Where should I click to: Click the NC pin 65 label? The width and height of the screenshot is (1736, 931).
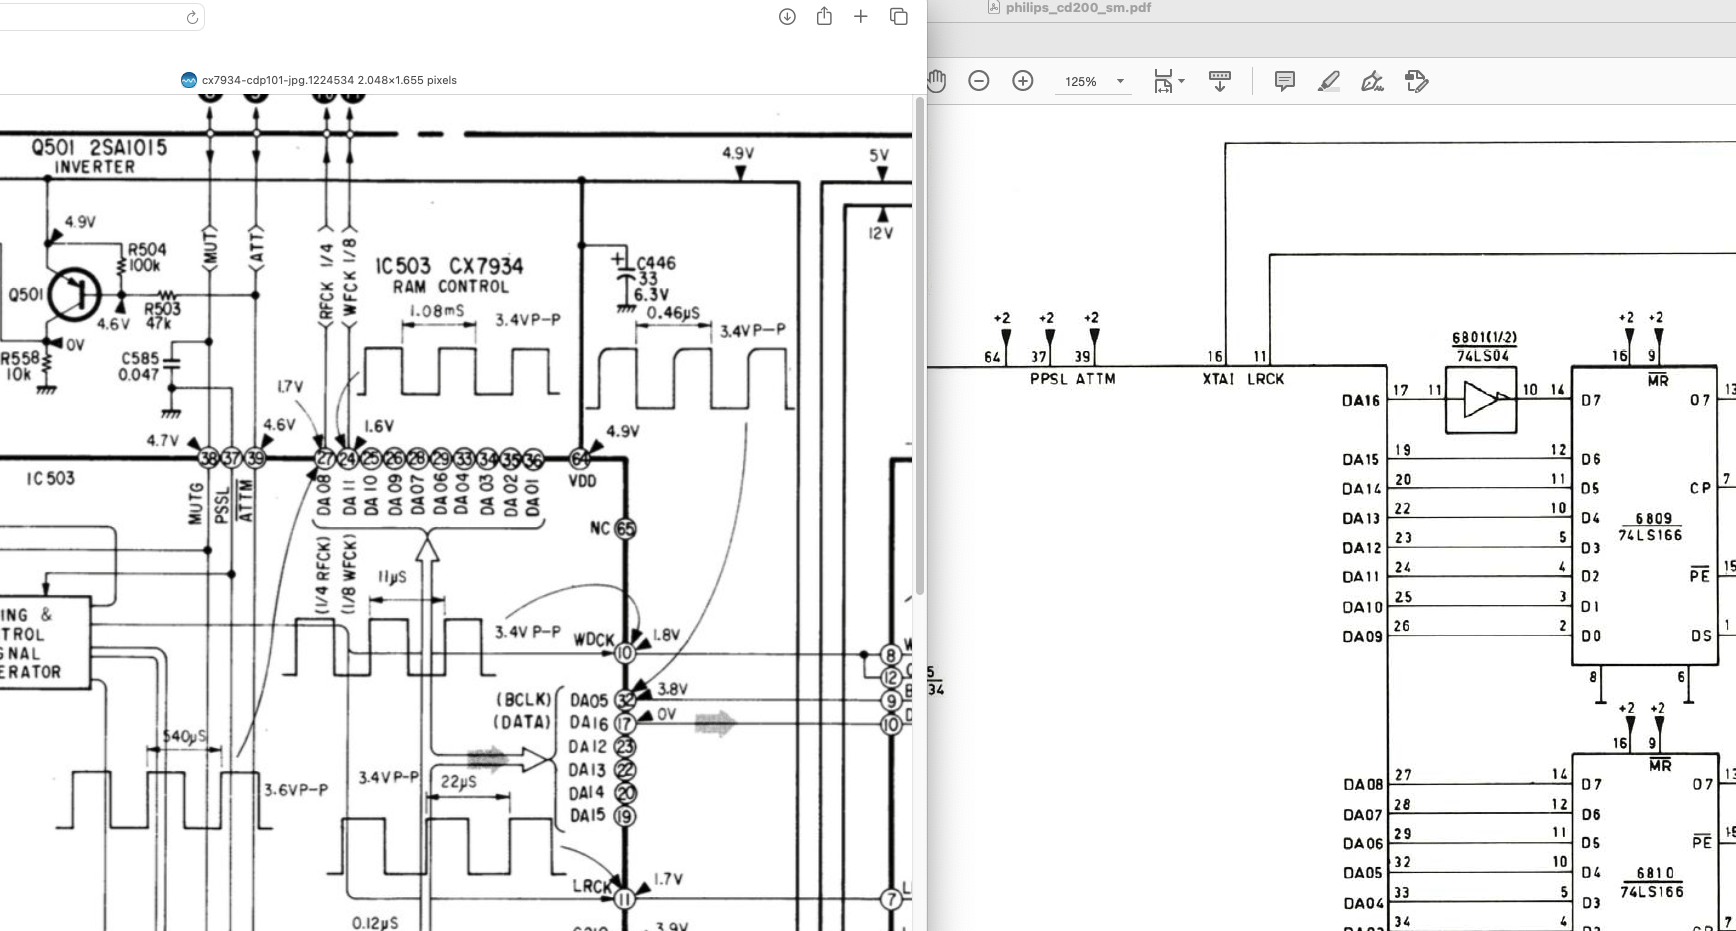pyautogui.click(x=600, y=528)
